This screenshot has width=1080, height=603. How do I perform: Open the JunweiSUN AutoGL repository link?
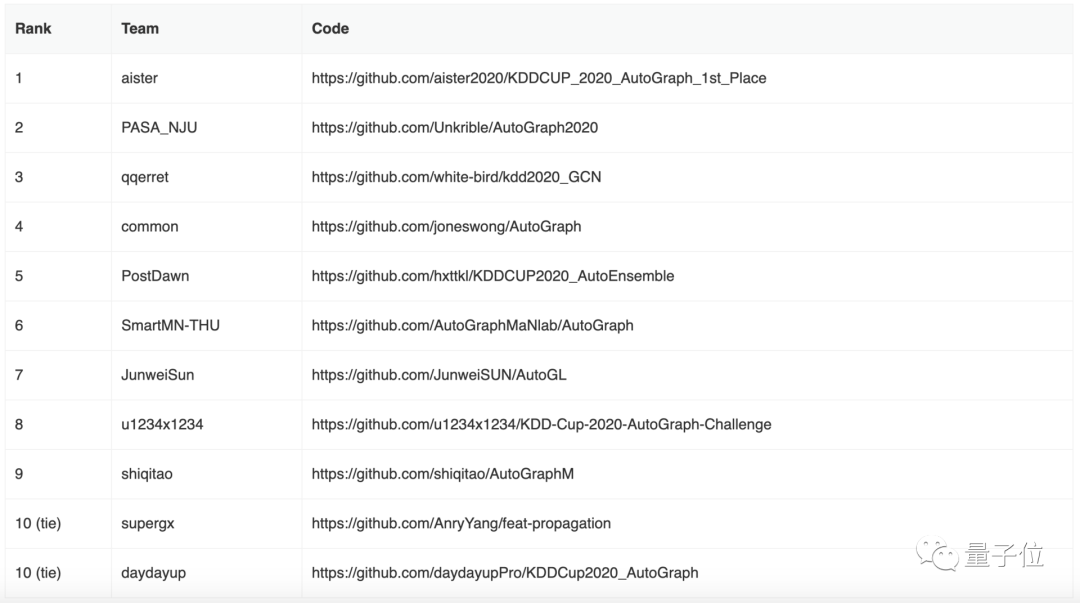click(x=439, y=375)
